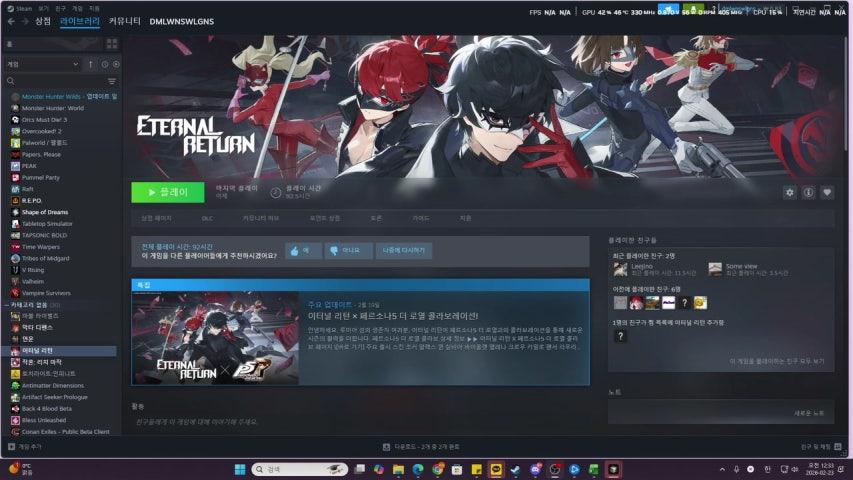The image size is (853, 480).
Task: Open the 상점 (Store) tab
Action: pos(42,21)
